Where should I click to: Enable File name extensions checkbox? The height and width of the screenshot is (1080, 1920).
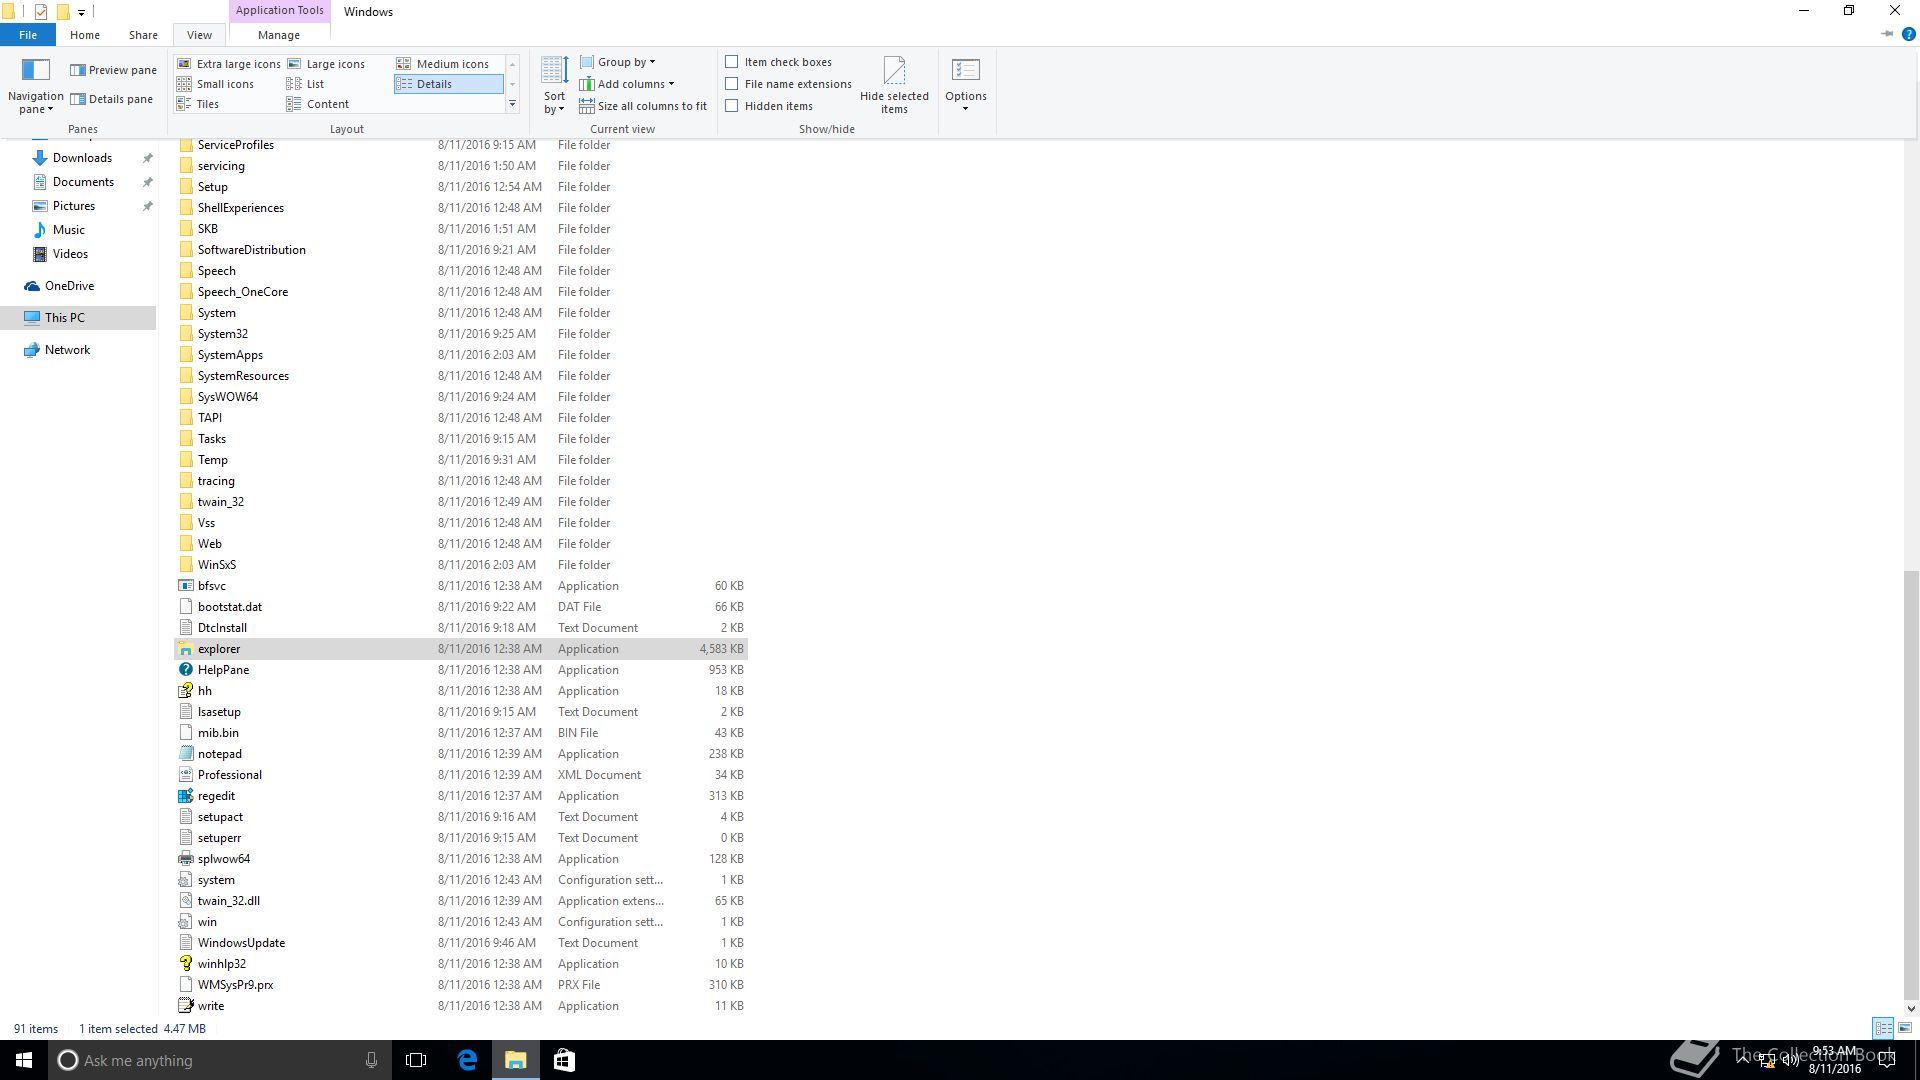click(x=732, y=84)
